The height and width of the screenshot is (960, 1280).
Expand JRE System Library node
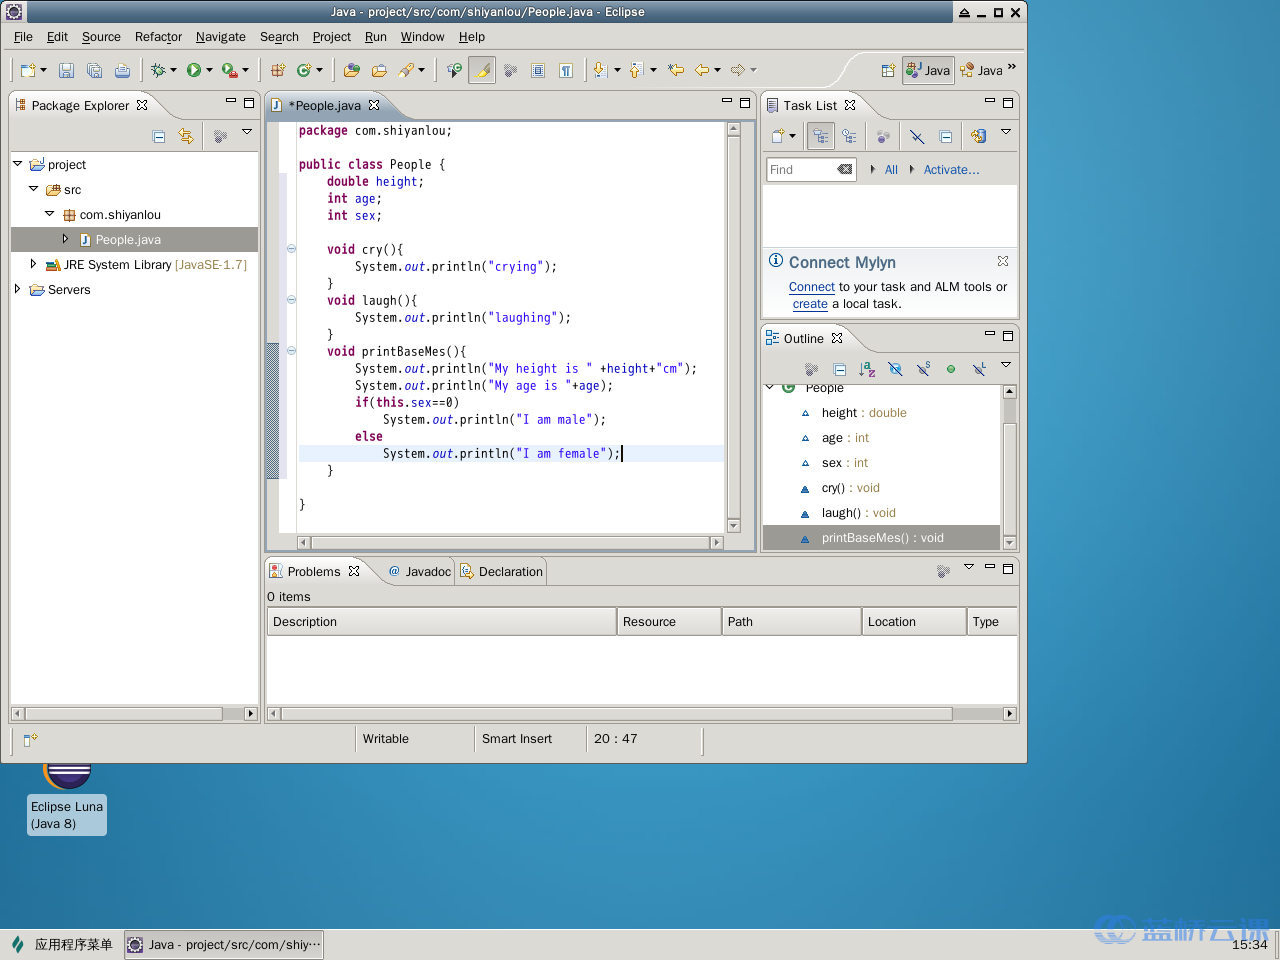tap(33, 264)
